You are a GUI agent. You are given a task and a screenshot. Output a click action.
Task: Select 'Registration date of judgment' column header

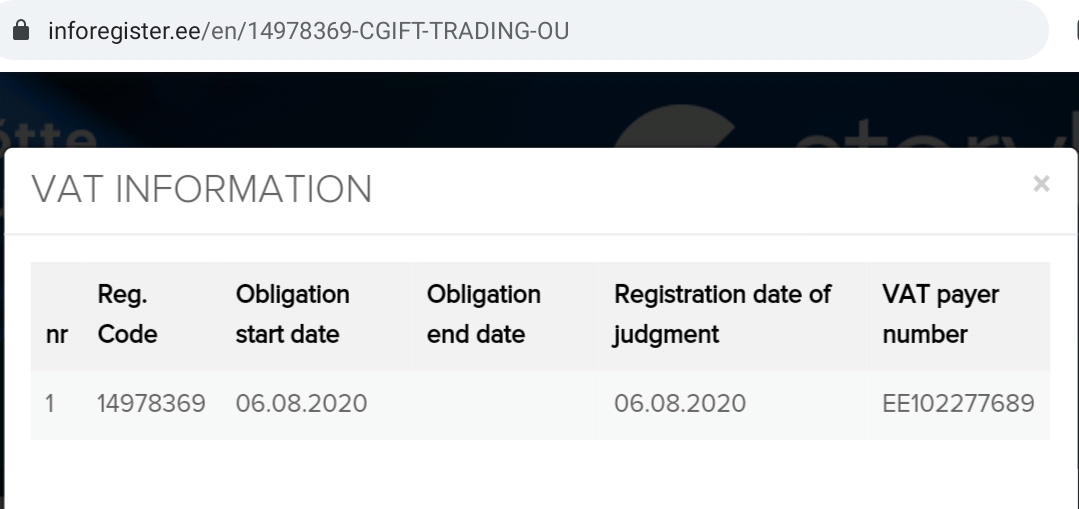[722, 315]
